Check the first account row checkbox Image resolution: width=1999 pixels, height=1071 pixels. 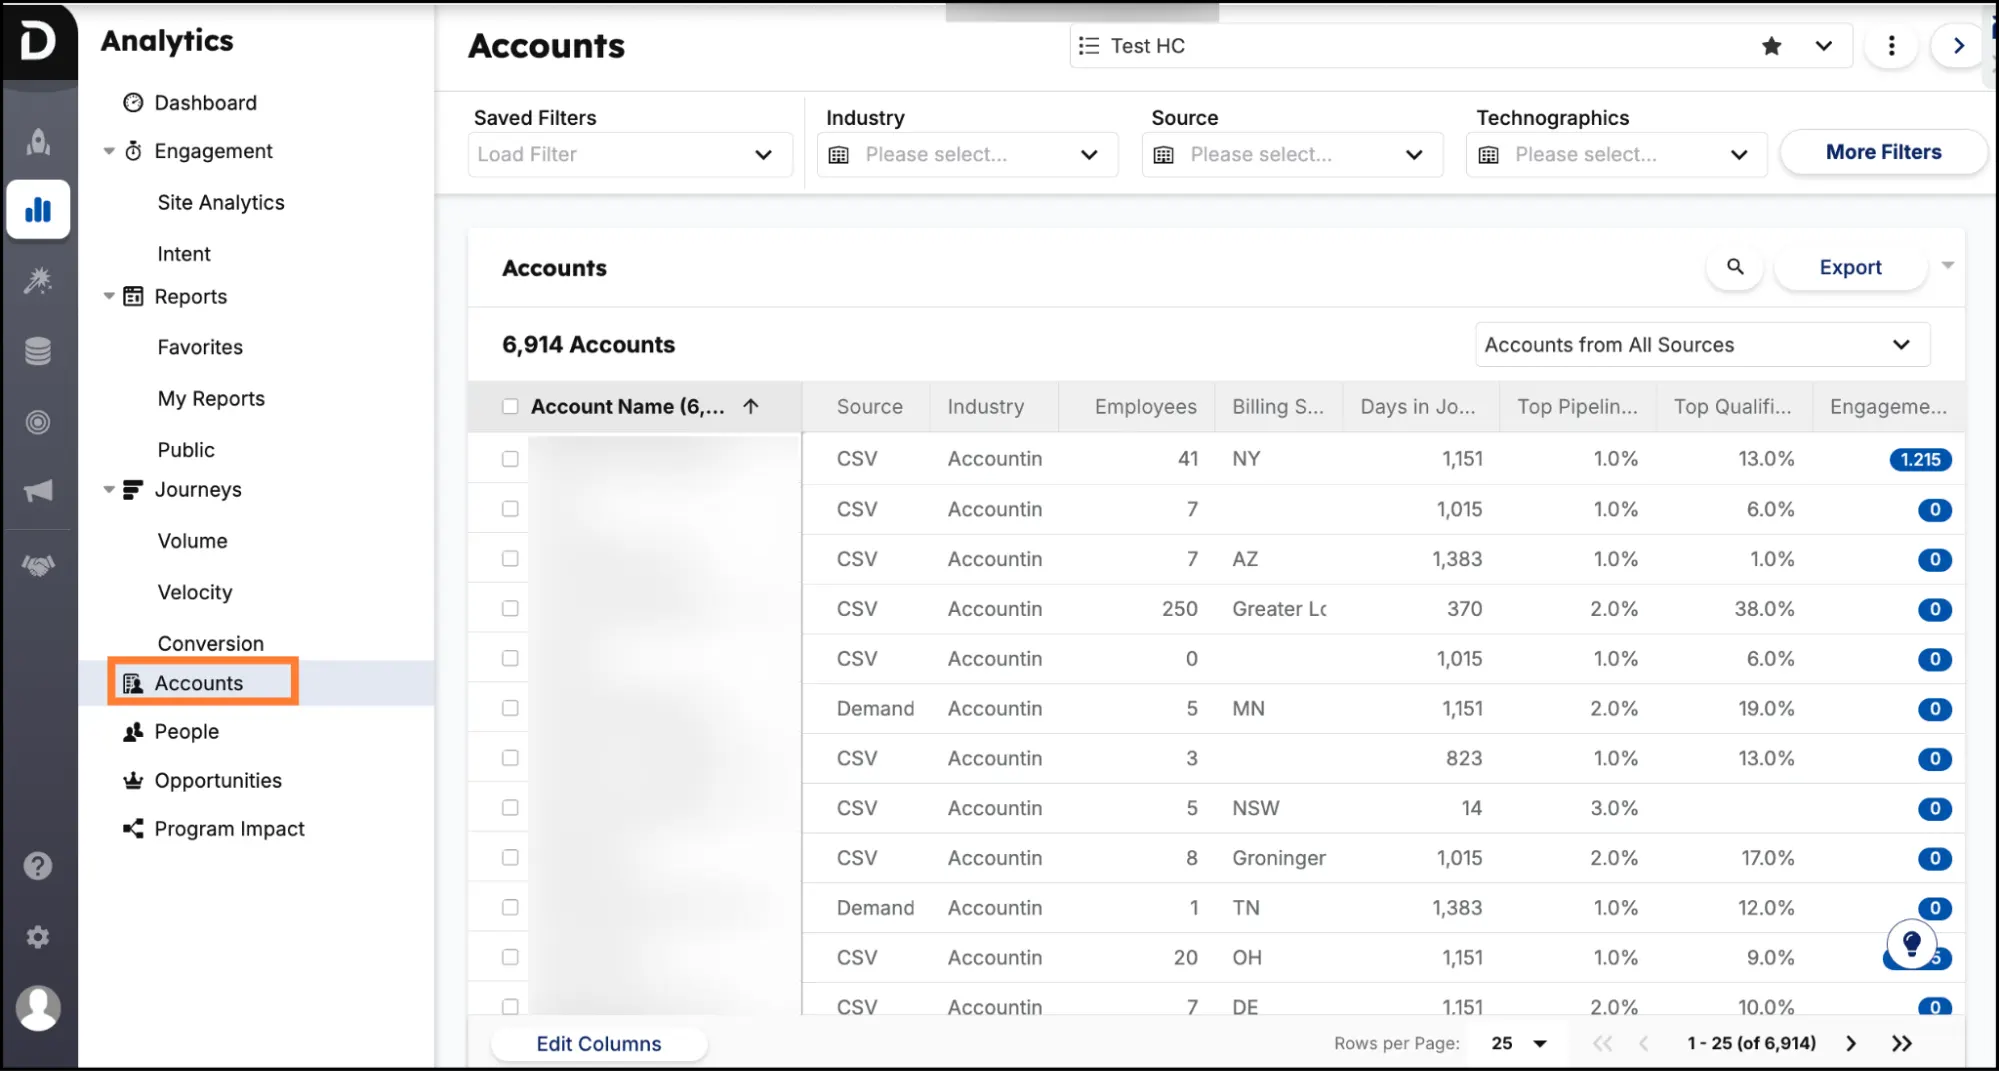tap(510, 458)
